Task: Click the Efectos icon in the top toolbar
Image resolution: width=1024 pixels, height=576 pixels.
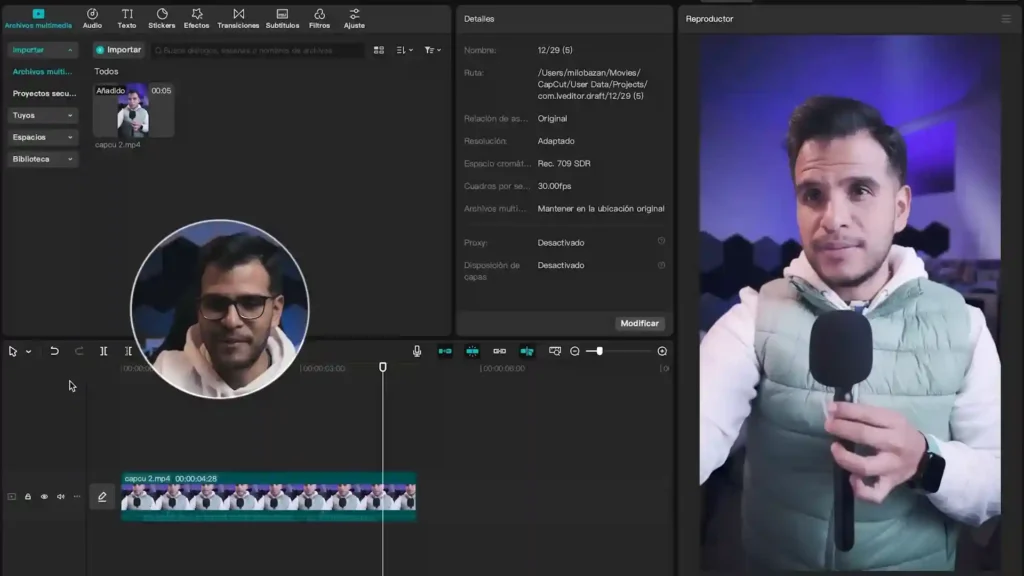Action: pos(197,16)
